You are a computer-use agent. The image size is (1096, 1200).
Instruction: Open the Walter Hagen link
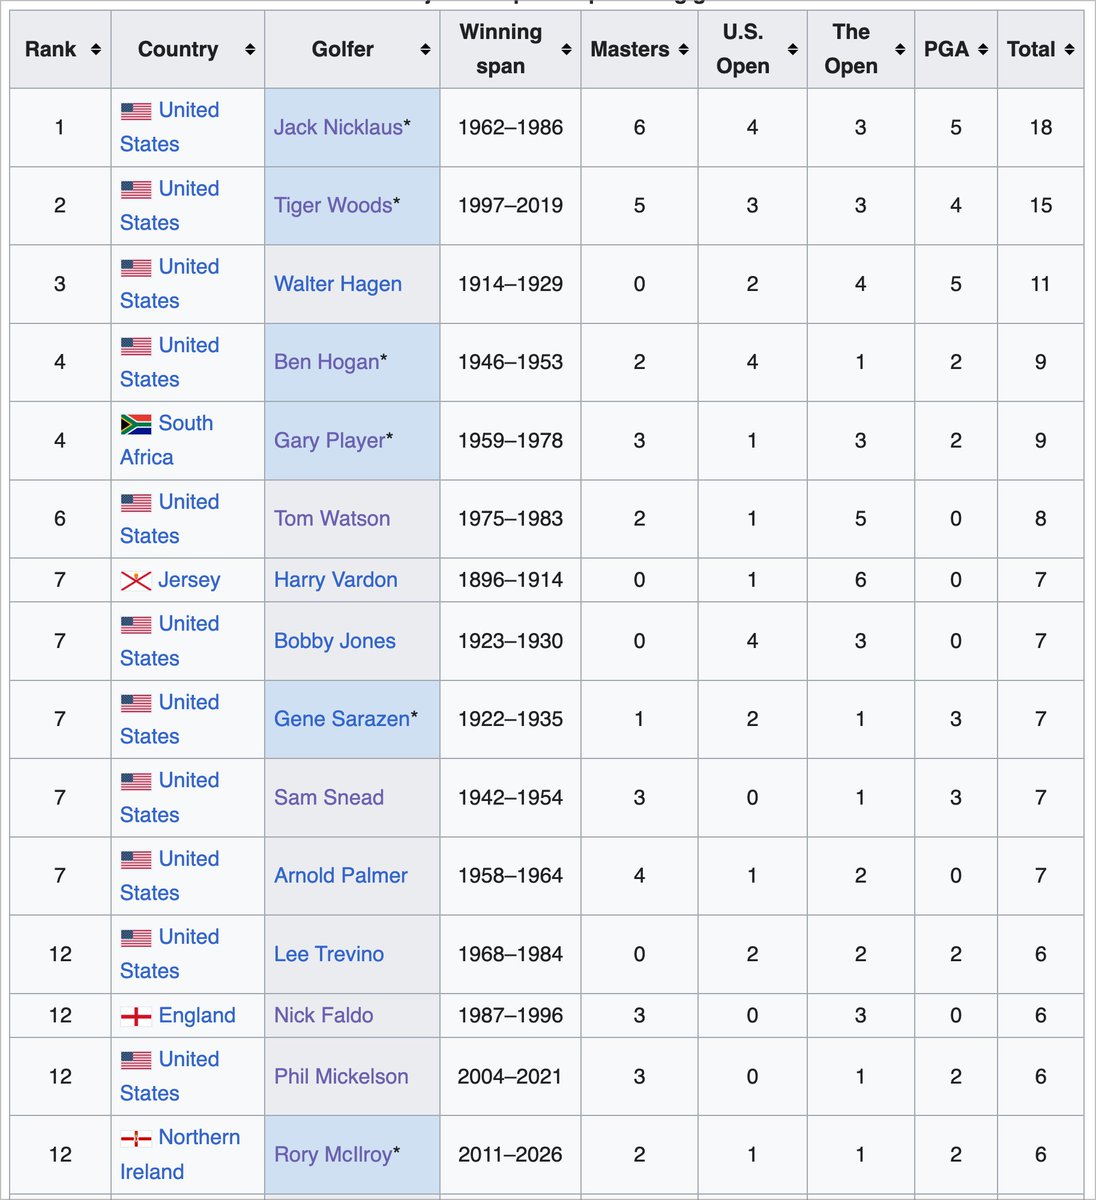coord(338,284)
